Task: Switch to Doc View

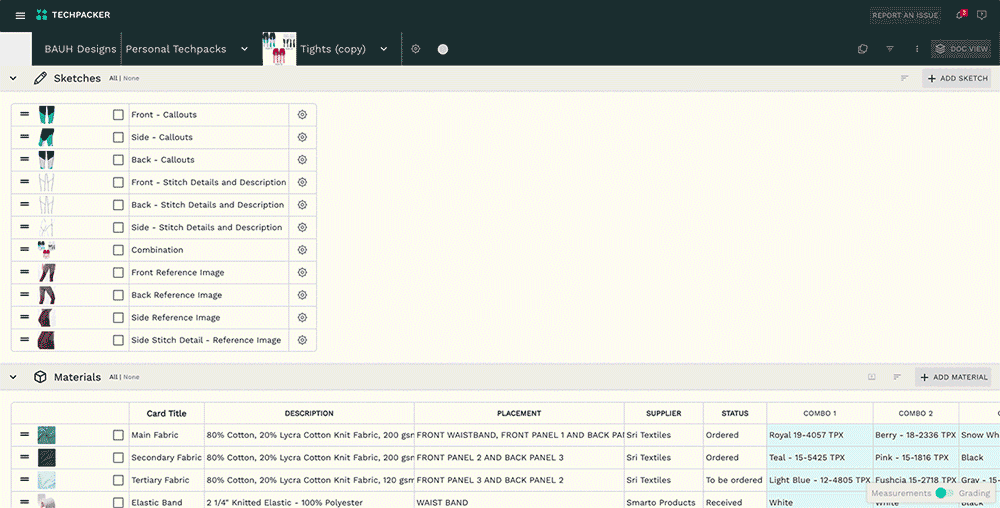Action: 960,48
